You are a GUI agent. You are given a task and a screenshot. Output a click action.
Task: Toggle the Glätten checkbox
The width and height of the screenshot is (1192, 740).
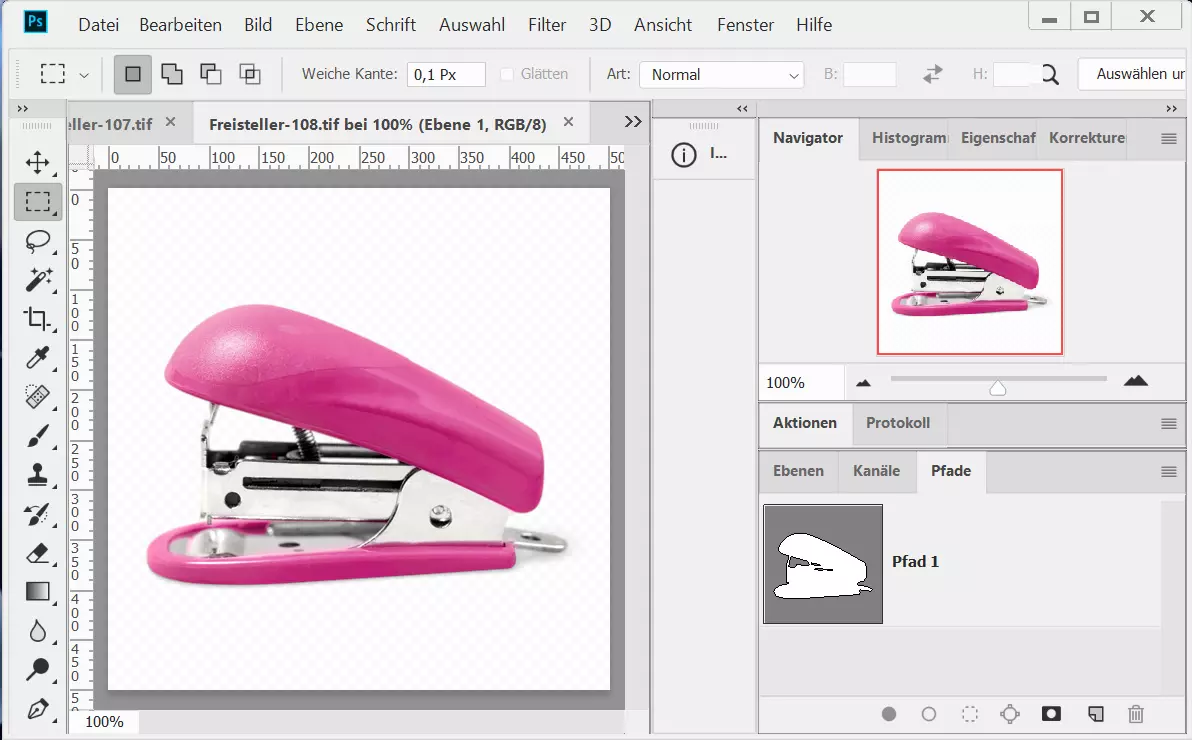[507, 74]
